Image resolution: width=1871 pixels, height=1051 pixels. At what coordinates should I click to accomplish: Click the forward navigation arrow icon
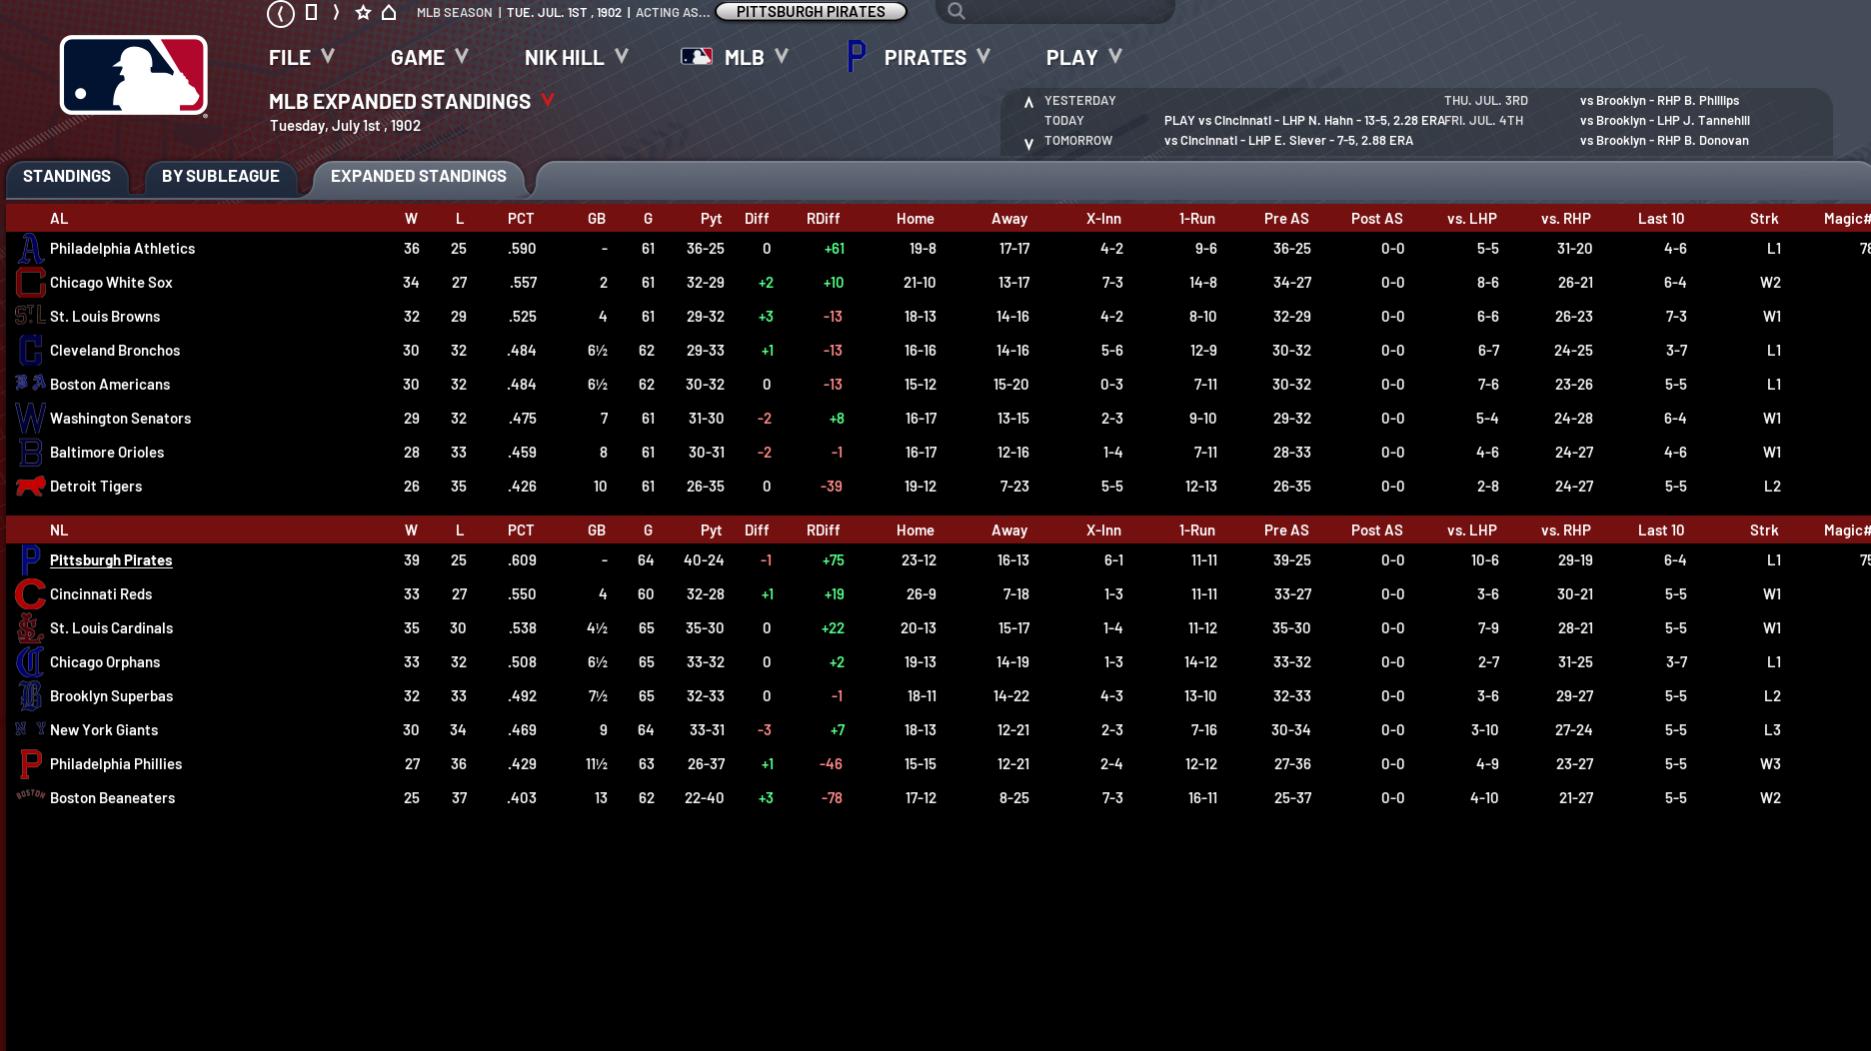tap(336, 13)
